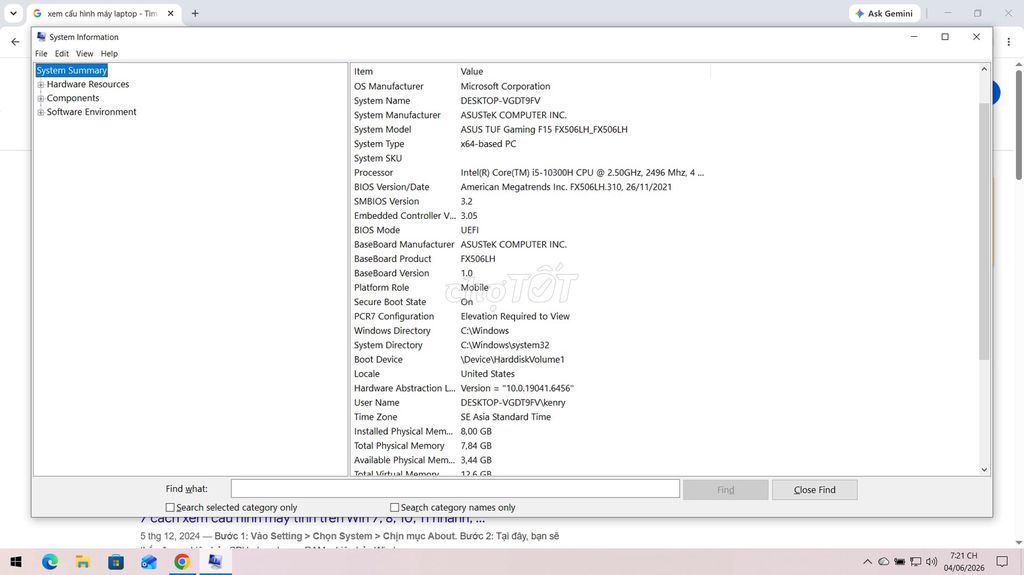
Task: Click the Find button
Action: tap(726, 489)
